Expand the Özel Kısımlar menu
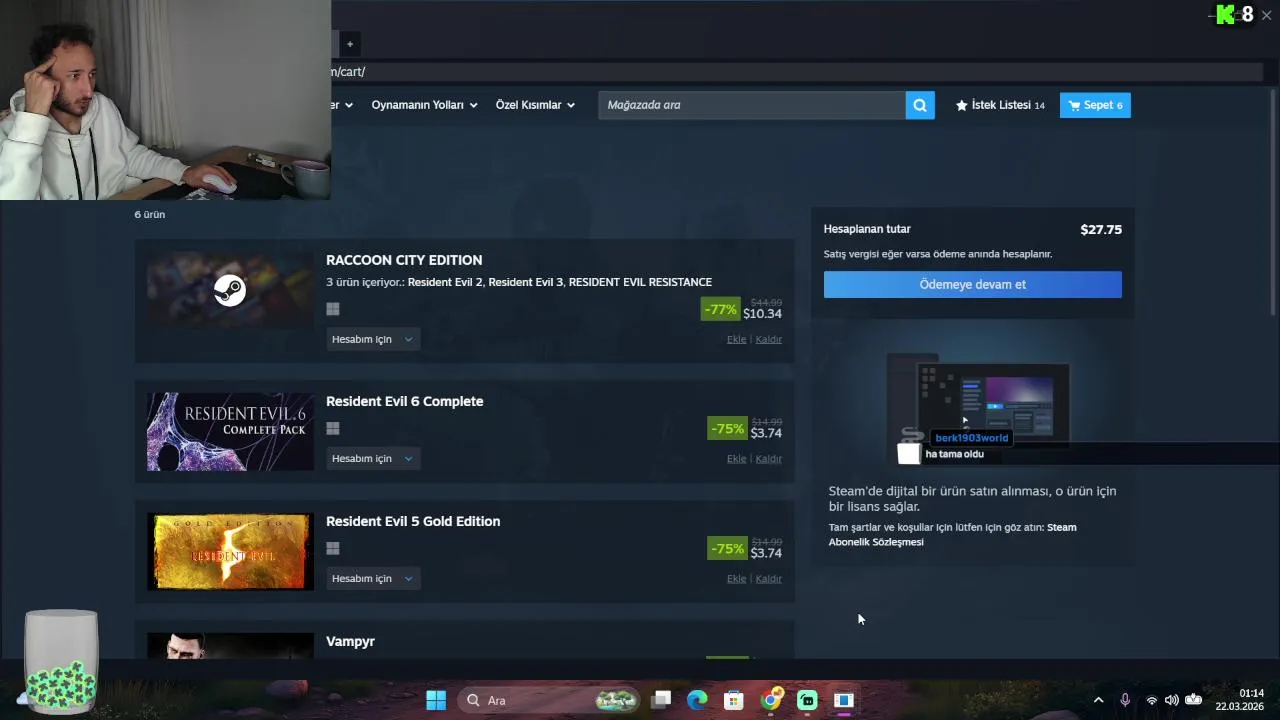 click(535, 105)
